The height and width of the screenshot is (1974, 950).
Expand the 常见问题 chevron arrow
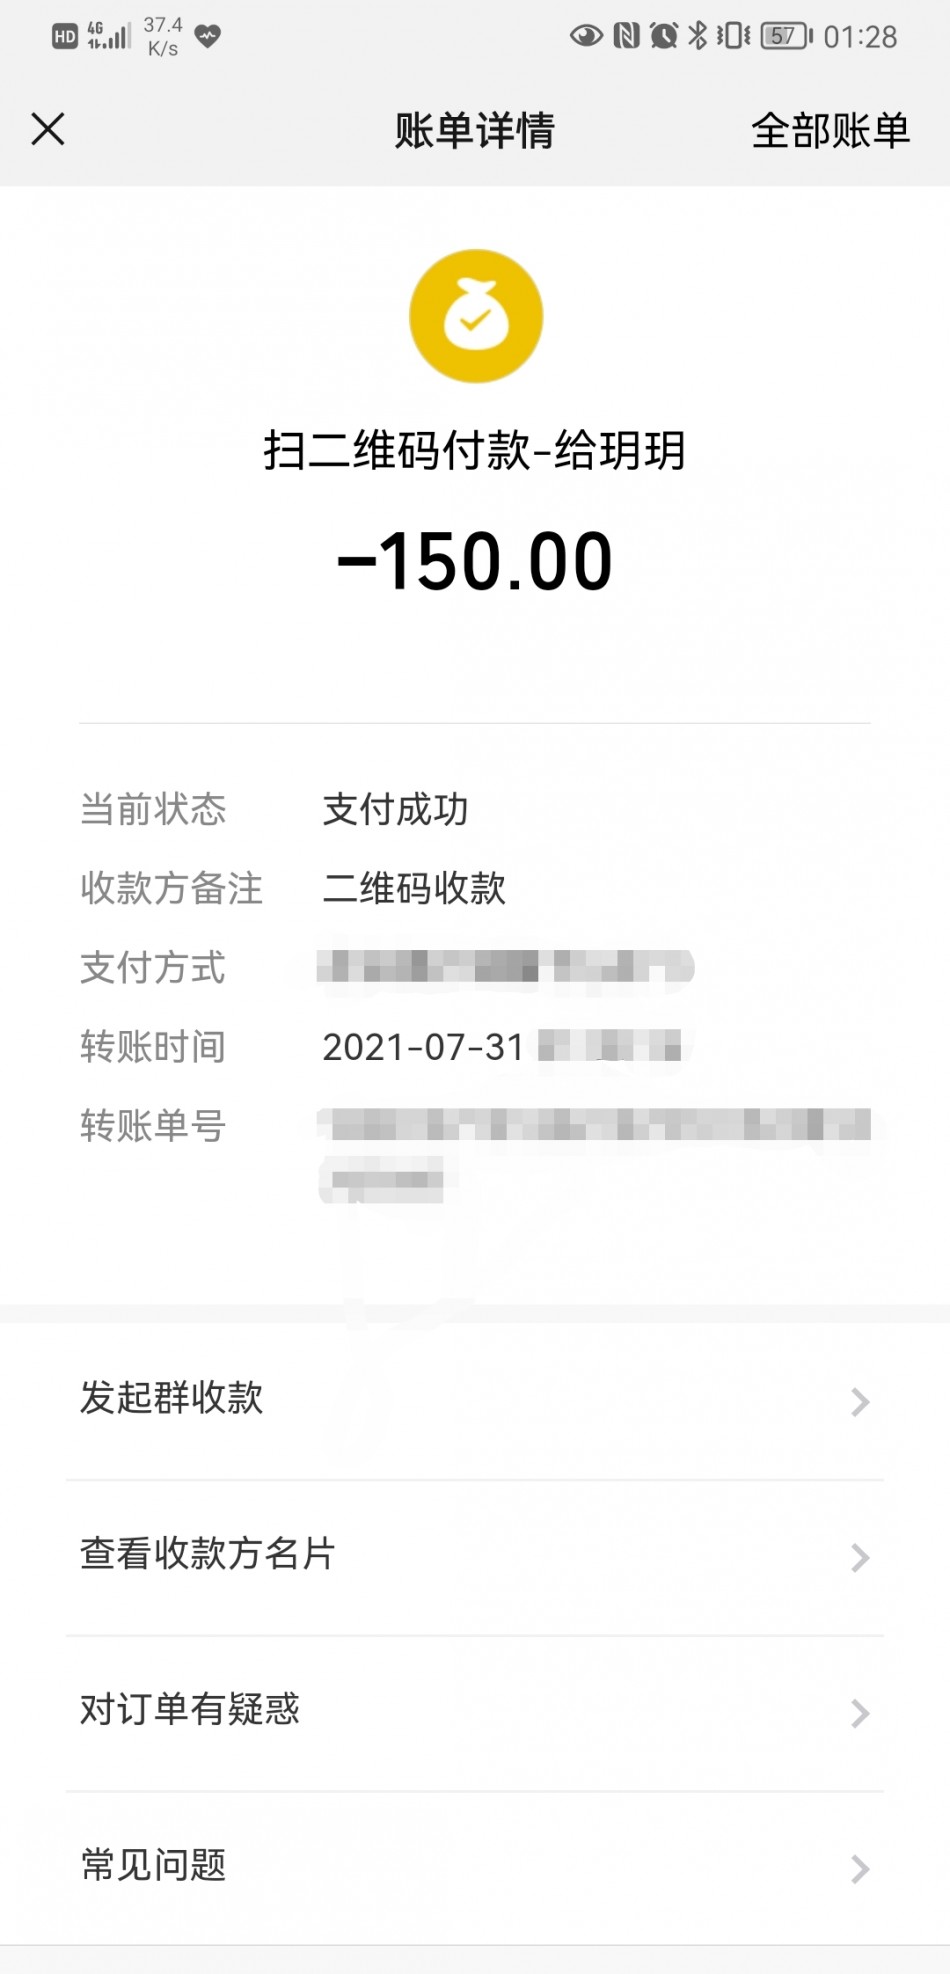coord(860,1868)
